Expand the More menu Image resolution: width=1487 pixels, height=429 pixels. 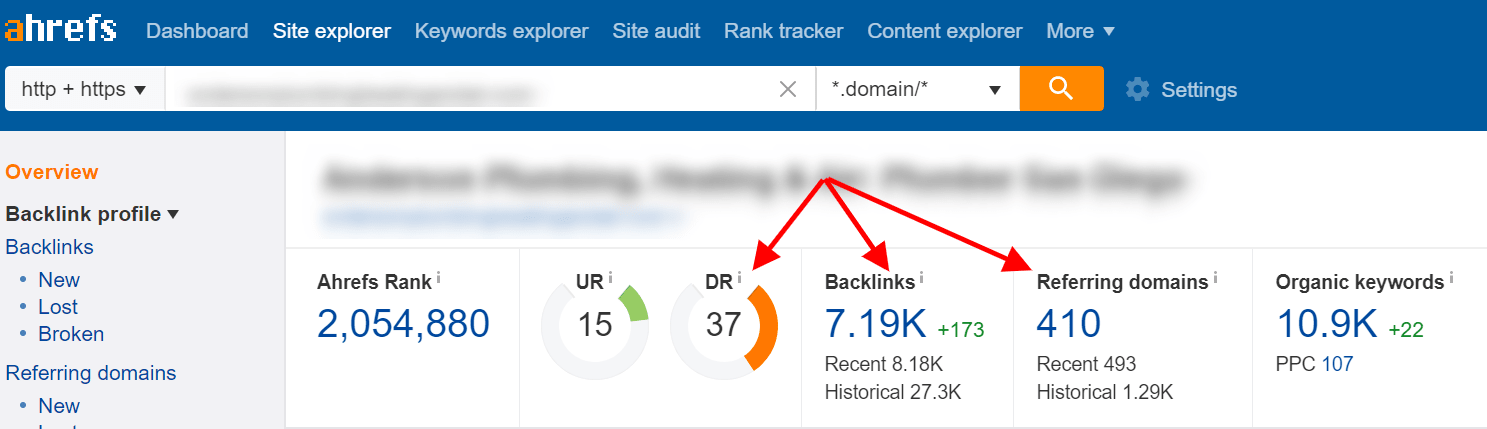pos(1081,31)
